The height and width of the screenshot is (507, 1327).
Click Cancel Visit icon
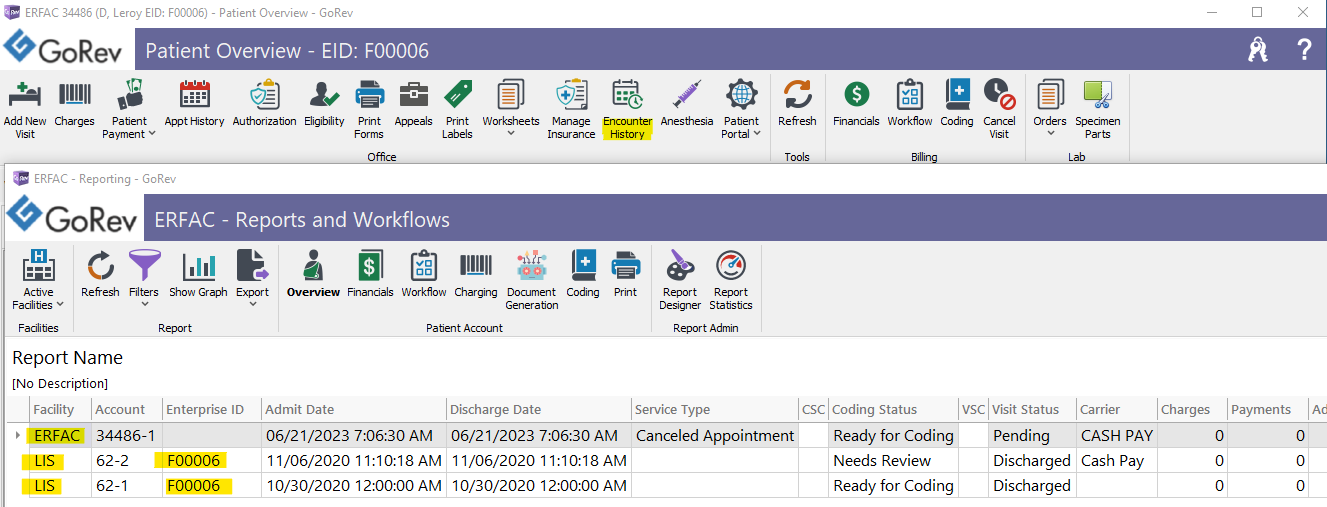coord(999,109)
